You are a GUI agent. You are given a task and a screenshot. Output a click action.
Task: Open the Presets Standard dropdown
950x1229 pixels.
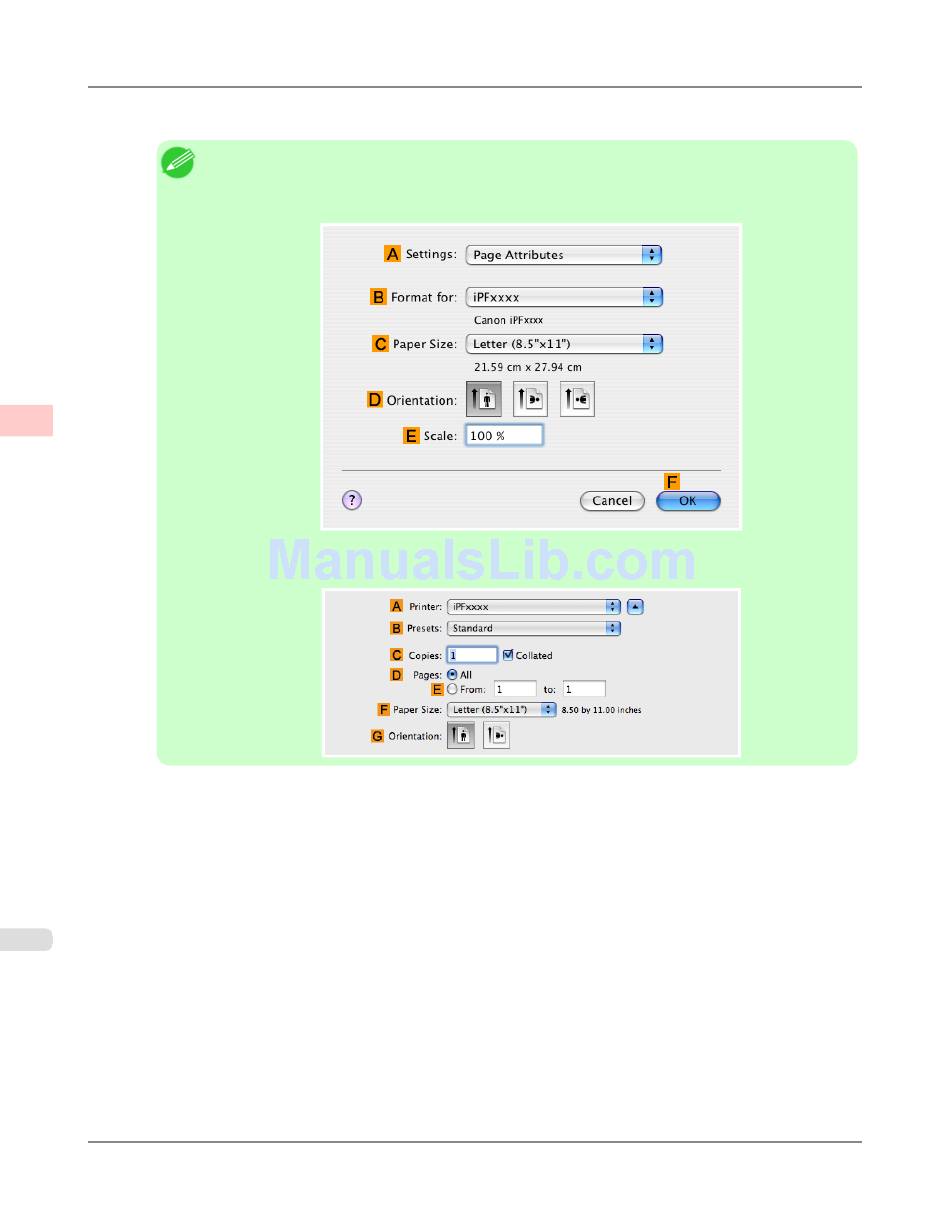(x=534, y=628)
